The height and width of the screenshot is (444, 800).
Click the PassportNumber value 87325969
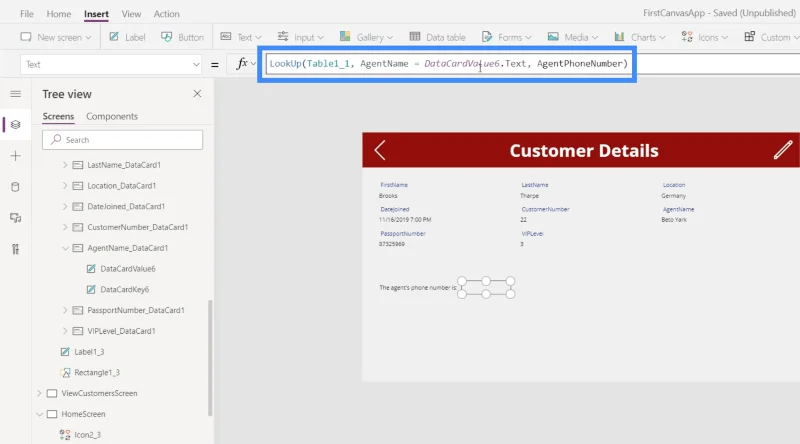392,244
